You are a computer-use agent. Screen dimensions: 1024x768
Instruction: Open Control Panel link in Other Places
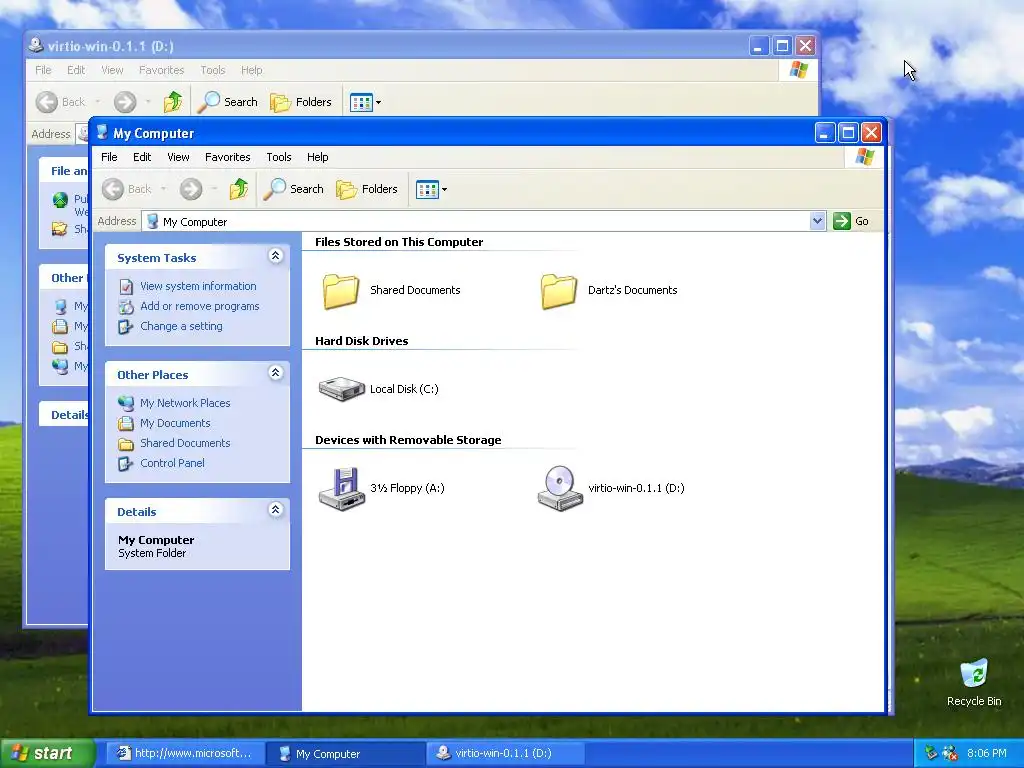click(x=172, y=463)
